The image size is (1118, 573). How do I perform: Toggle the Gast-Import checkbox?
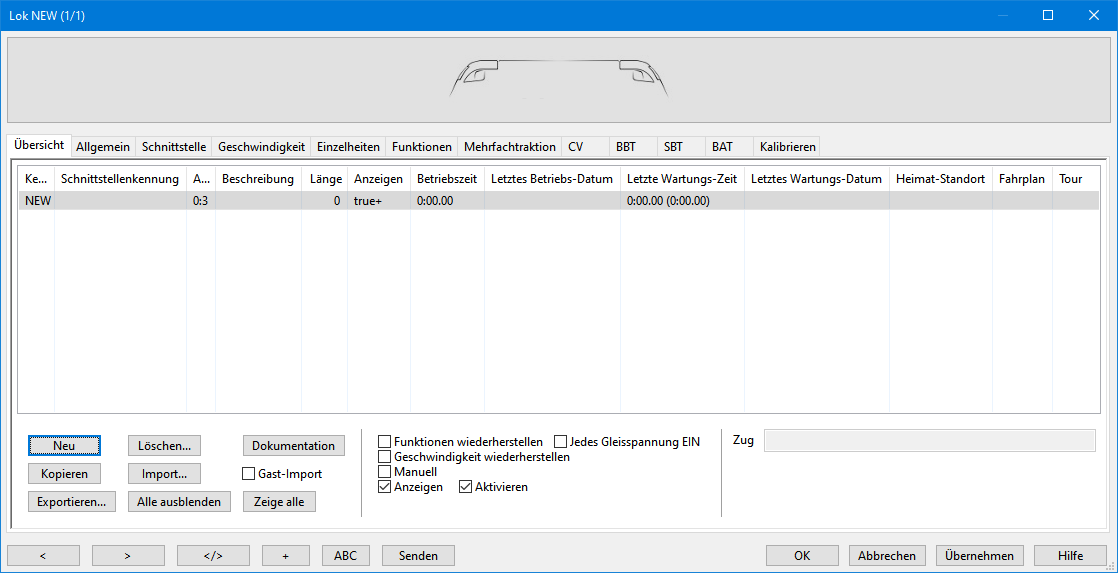[250, 474]
